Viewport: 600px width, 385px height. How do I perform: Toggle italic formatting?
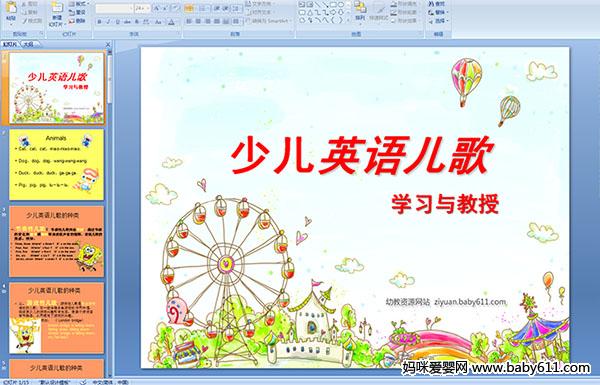pos(109,22)
